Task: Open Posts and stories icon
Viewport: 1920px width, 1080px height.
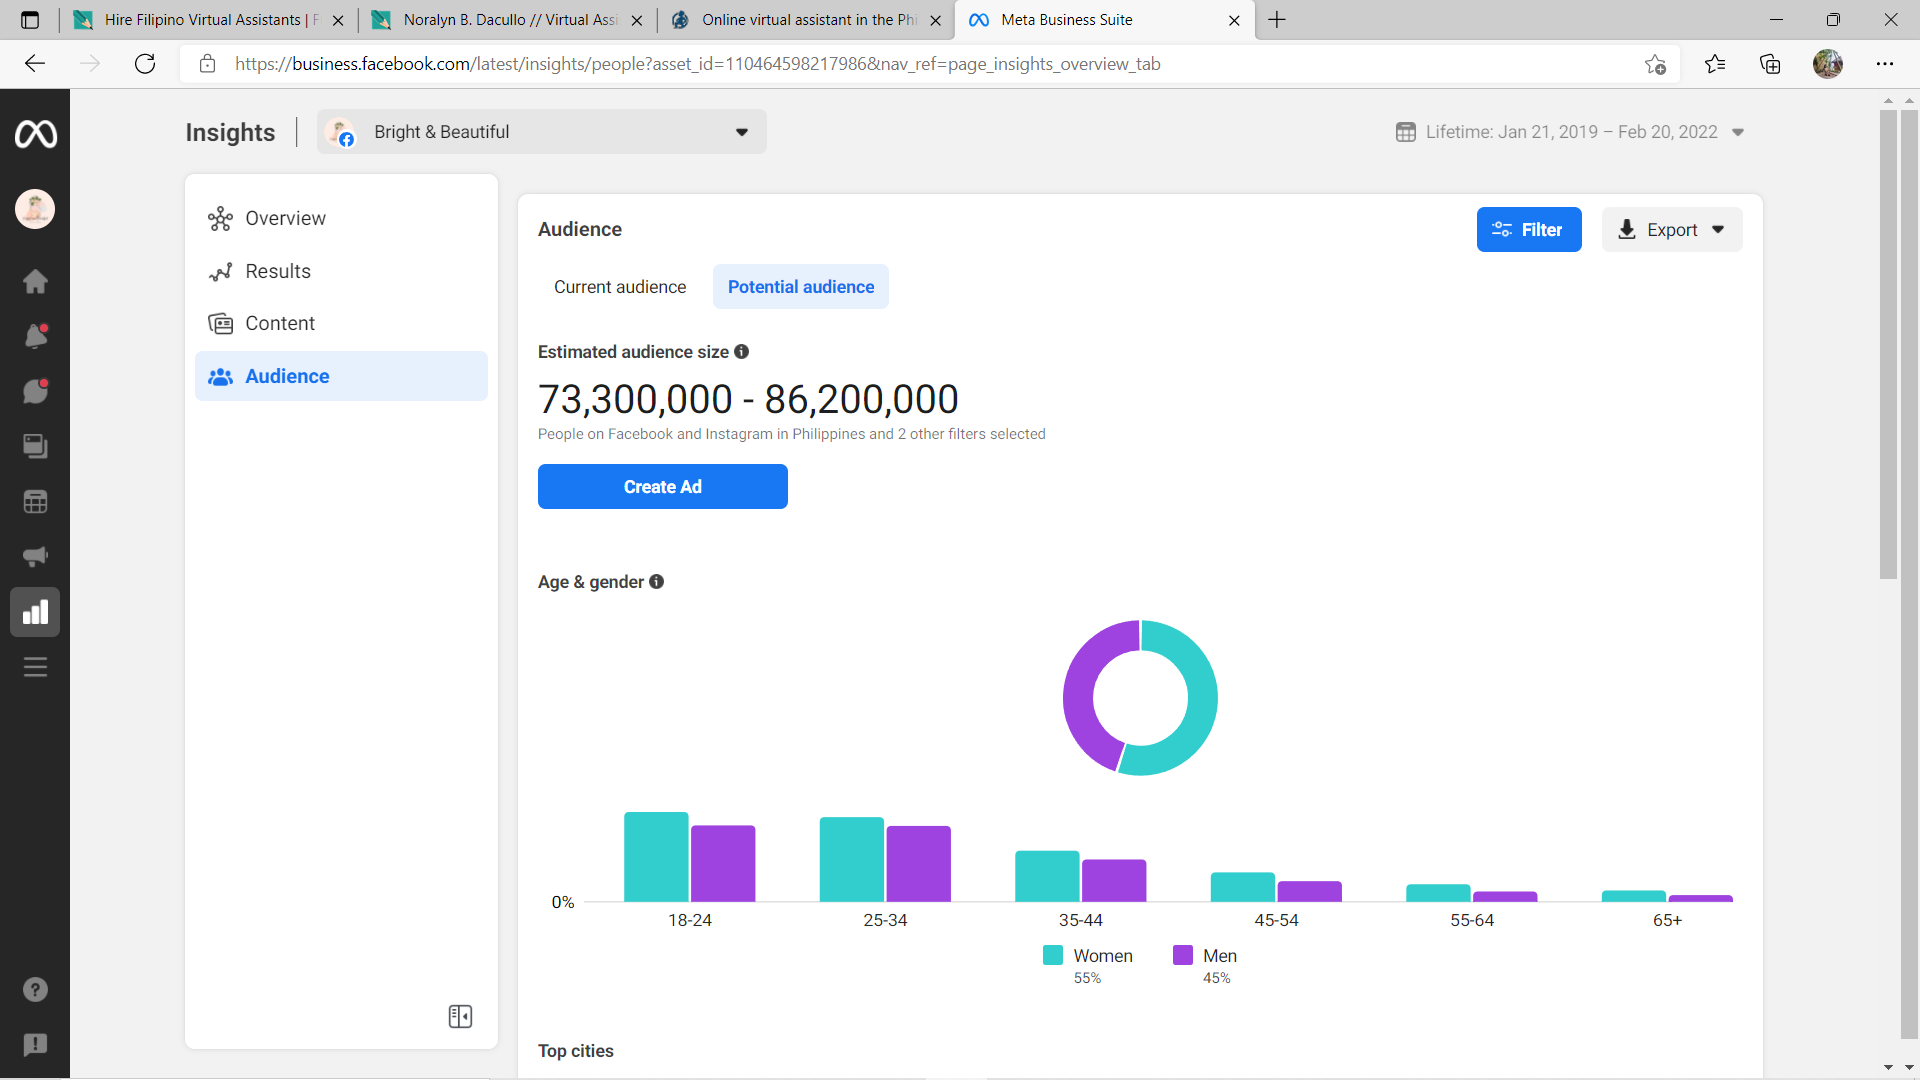Action: coord(35,446)
